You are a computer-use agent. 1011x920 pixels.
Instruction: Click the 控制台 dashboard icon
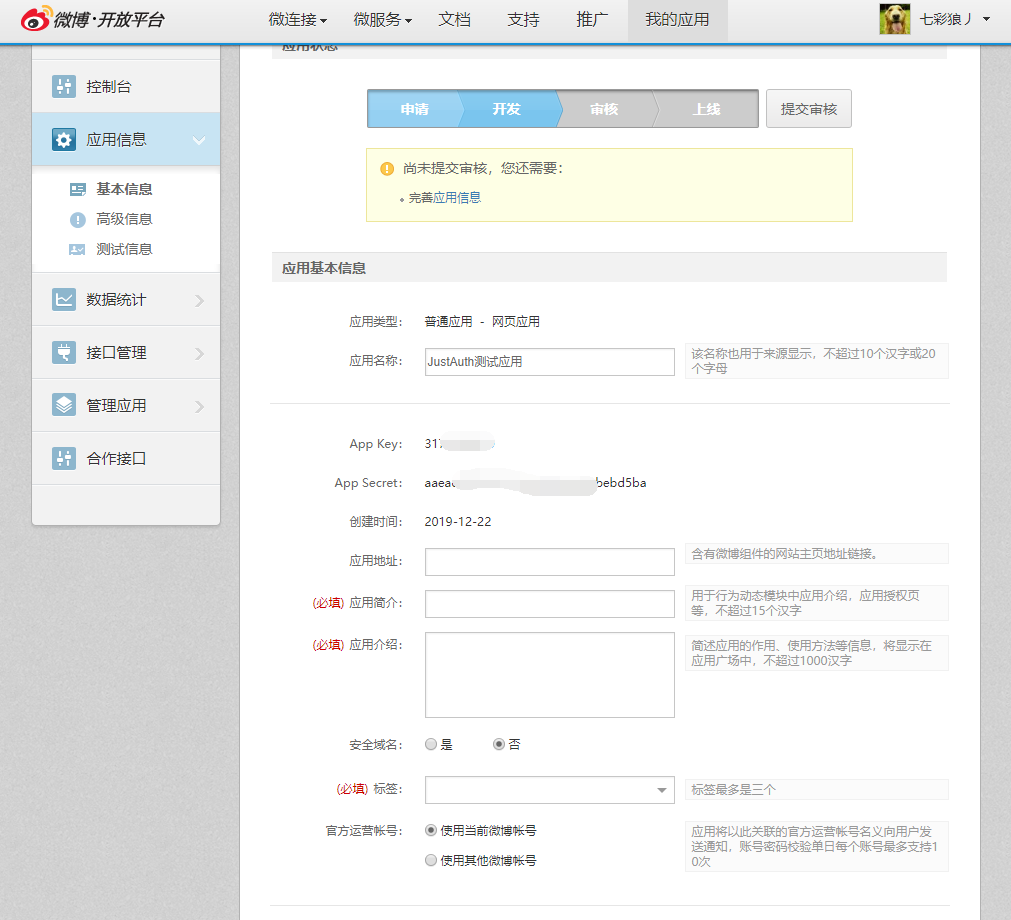[64, 86]
